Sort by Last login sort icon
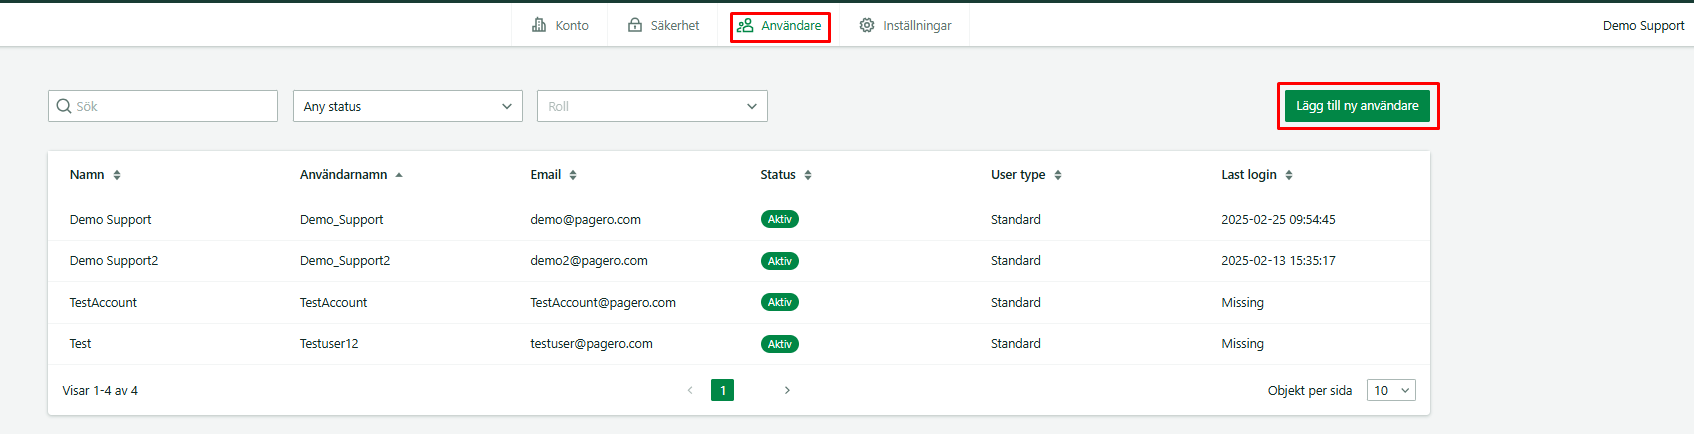 tap(1289, 175)
